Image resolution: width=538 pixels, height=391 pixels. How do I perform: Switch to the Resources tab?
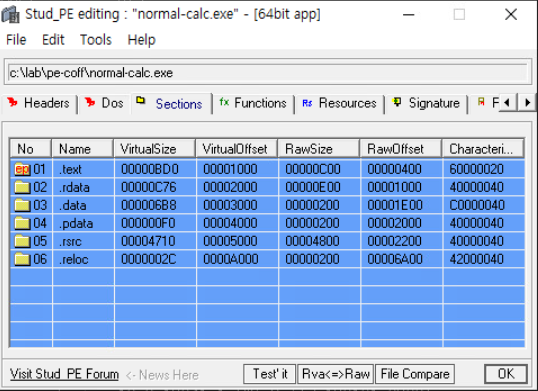339,103
